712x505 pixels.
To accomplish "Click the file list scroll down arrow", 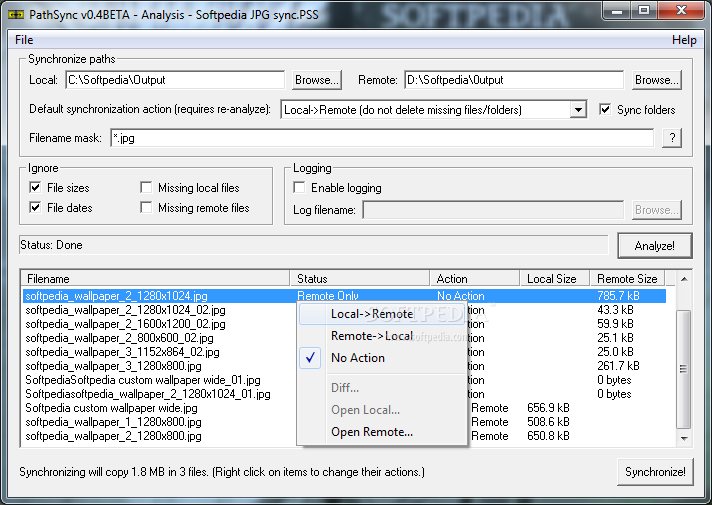I will click(684, 439).
